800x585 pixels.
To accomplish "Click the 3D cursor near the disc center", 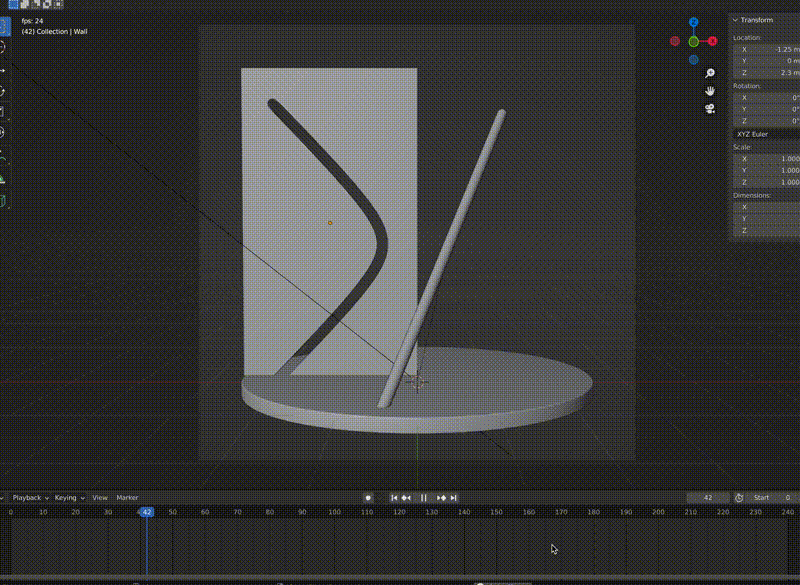I will (x=417, y=383).
